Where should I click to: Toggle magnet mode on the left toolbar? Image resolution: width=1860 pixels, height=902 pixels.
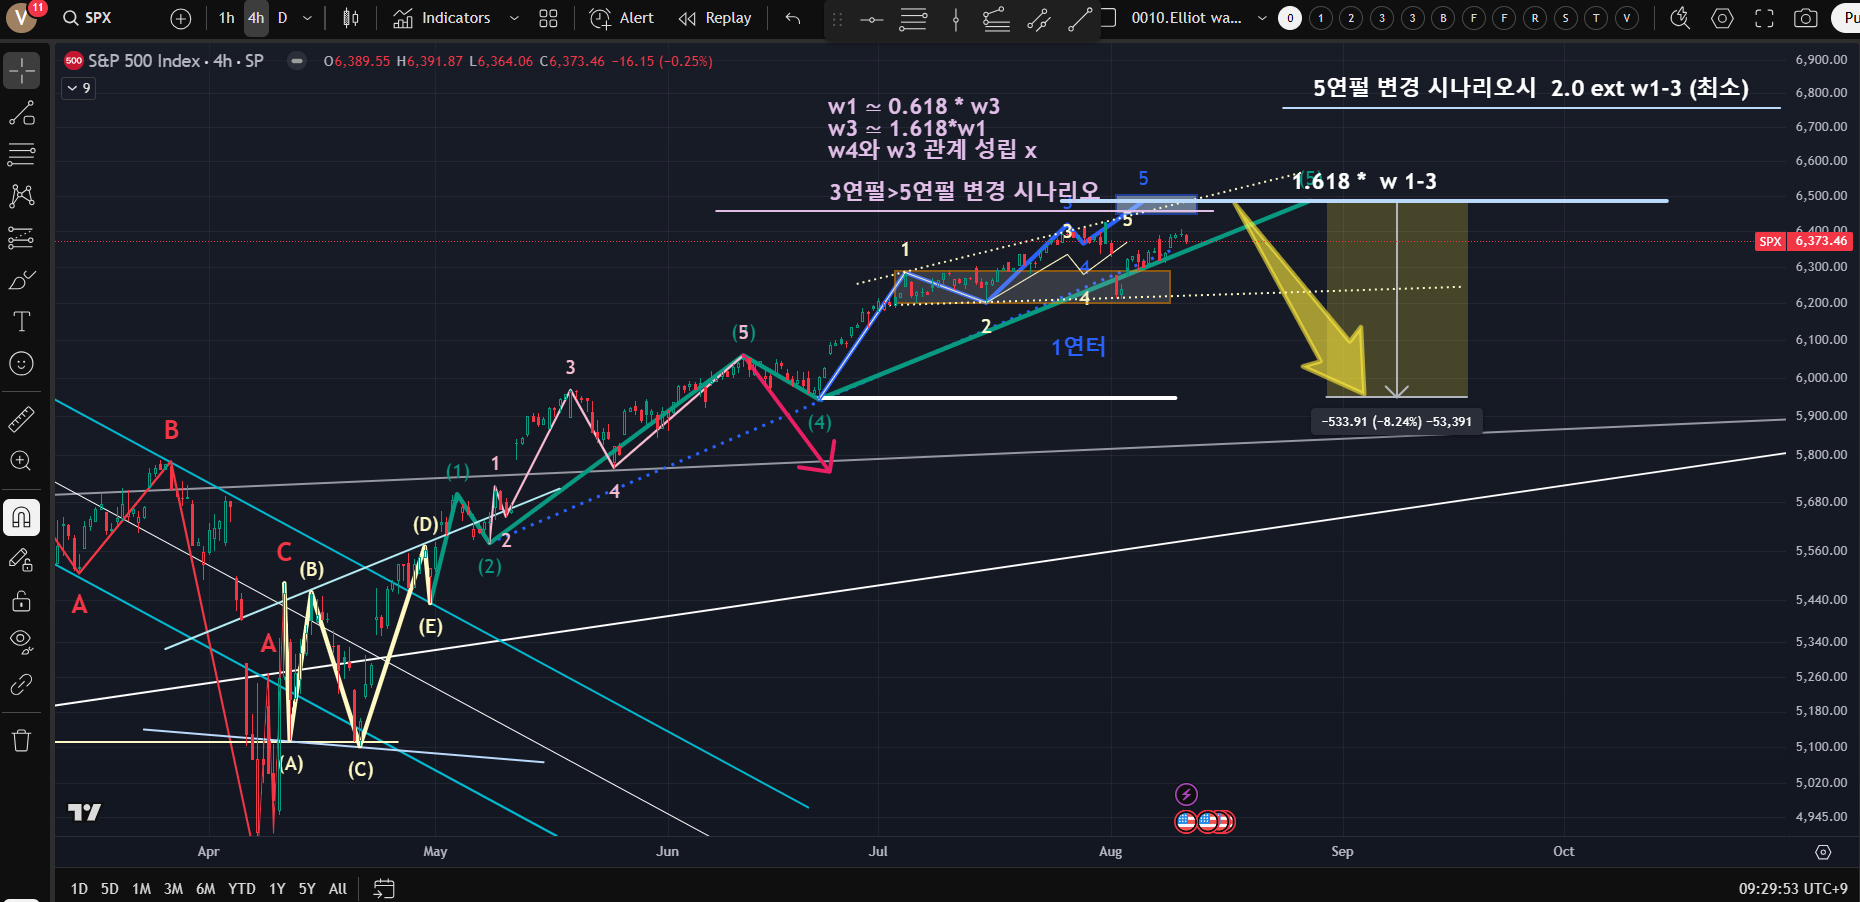pyautogui.click(x=21, y=517)
